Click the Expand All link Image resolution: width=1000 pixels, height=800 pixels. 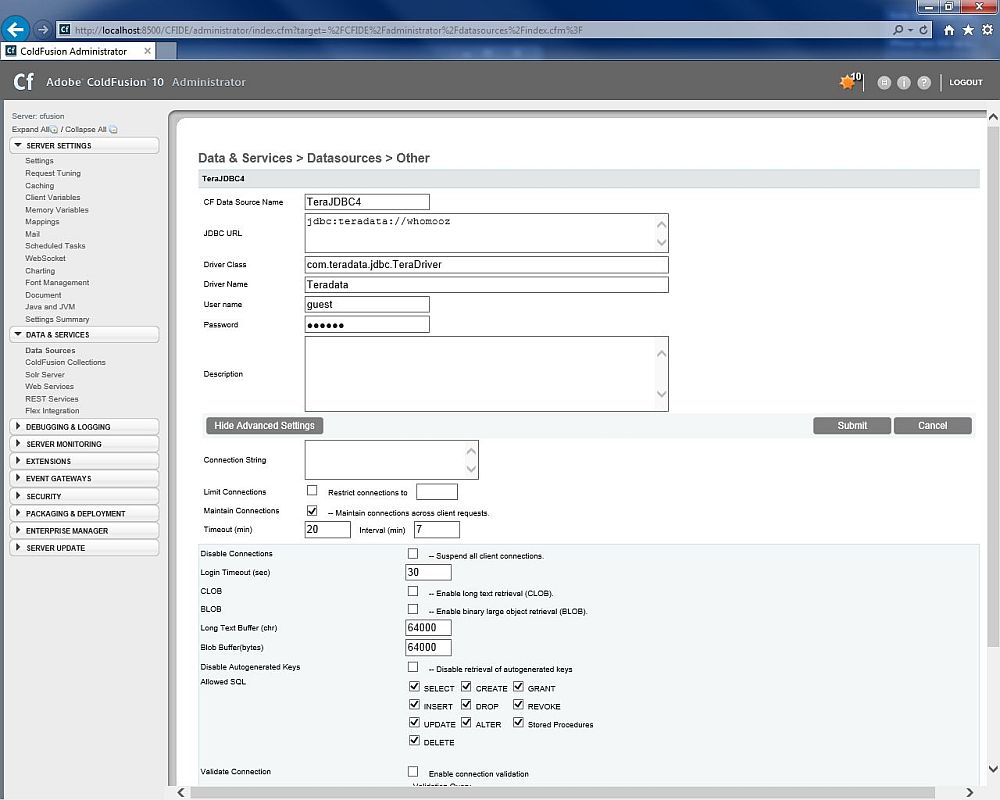30,130
